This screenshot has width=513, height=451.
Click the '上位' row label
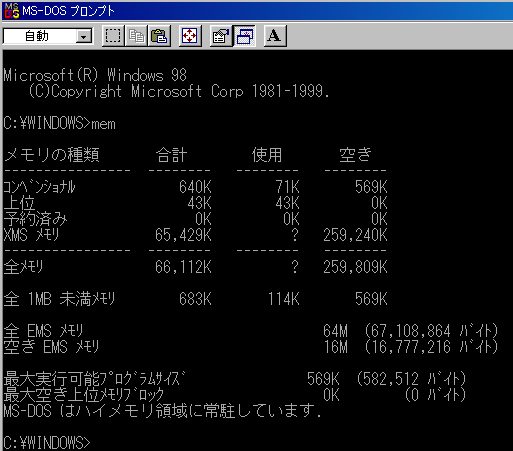19,203
